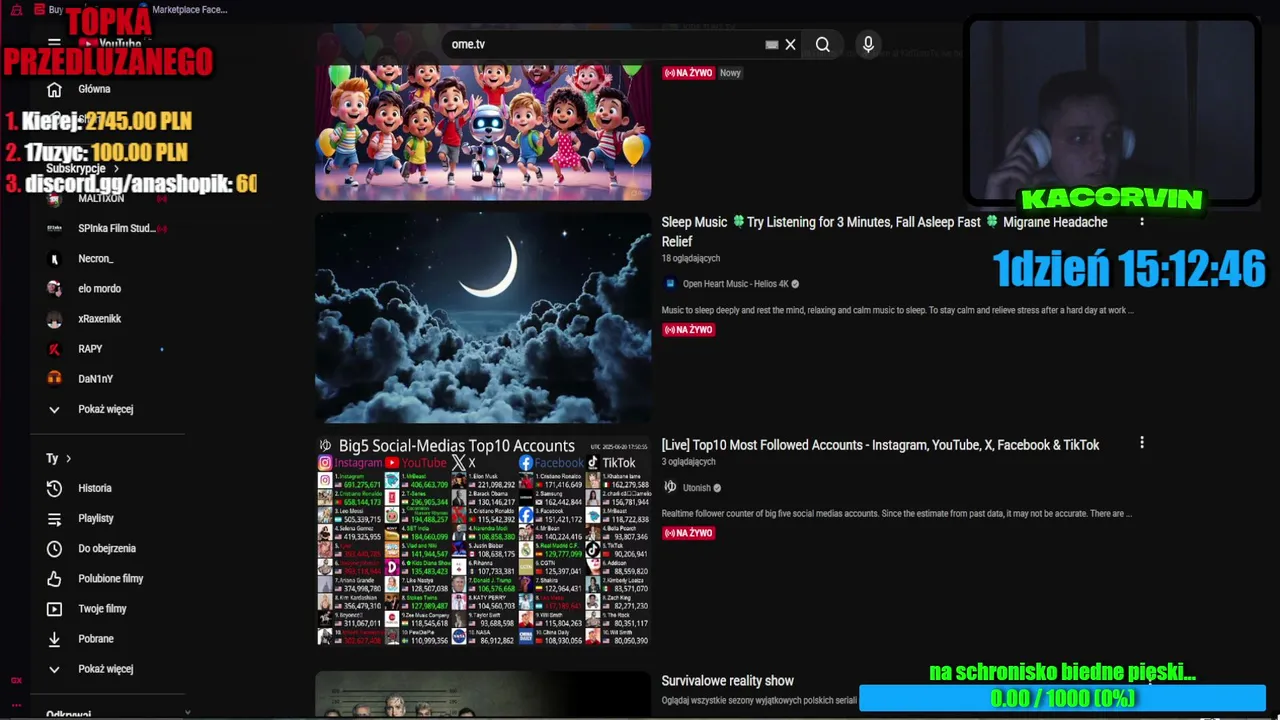Open the on-screen keyboard icon in search box
Image resolution: width=1280 pixels, height=720 pixels.
coord(771,44)
